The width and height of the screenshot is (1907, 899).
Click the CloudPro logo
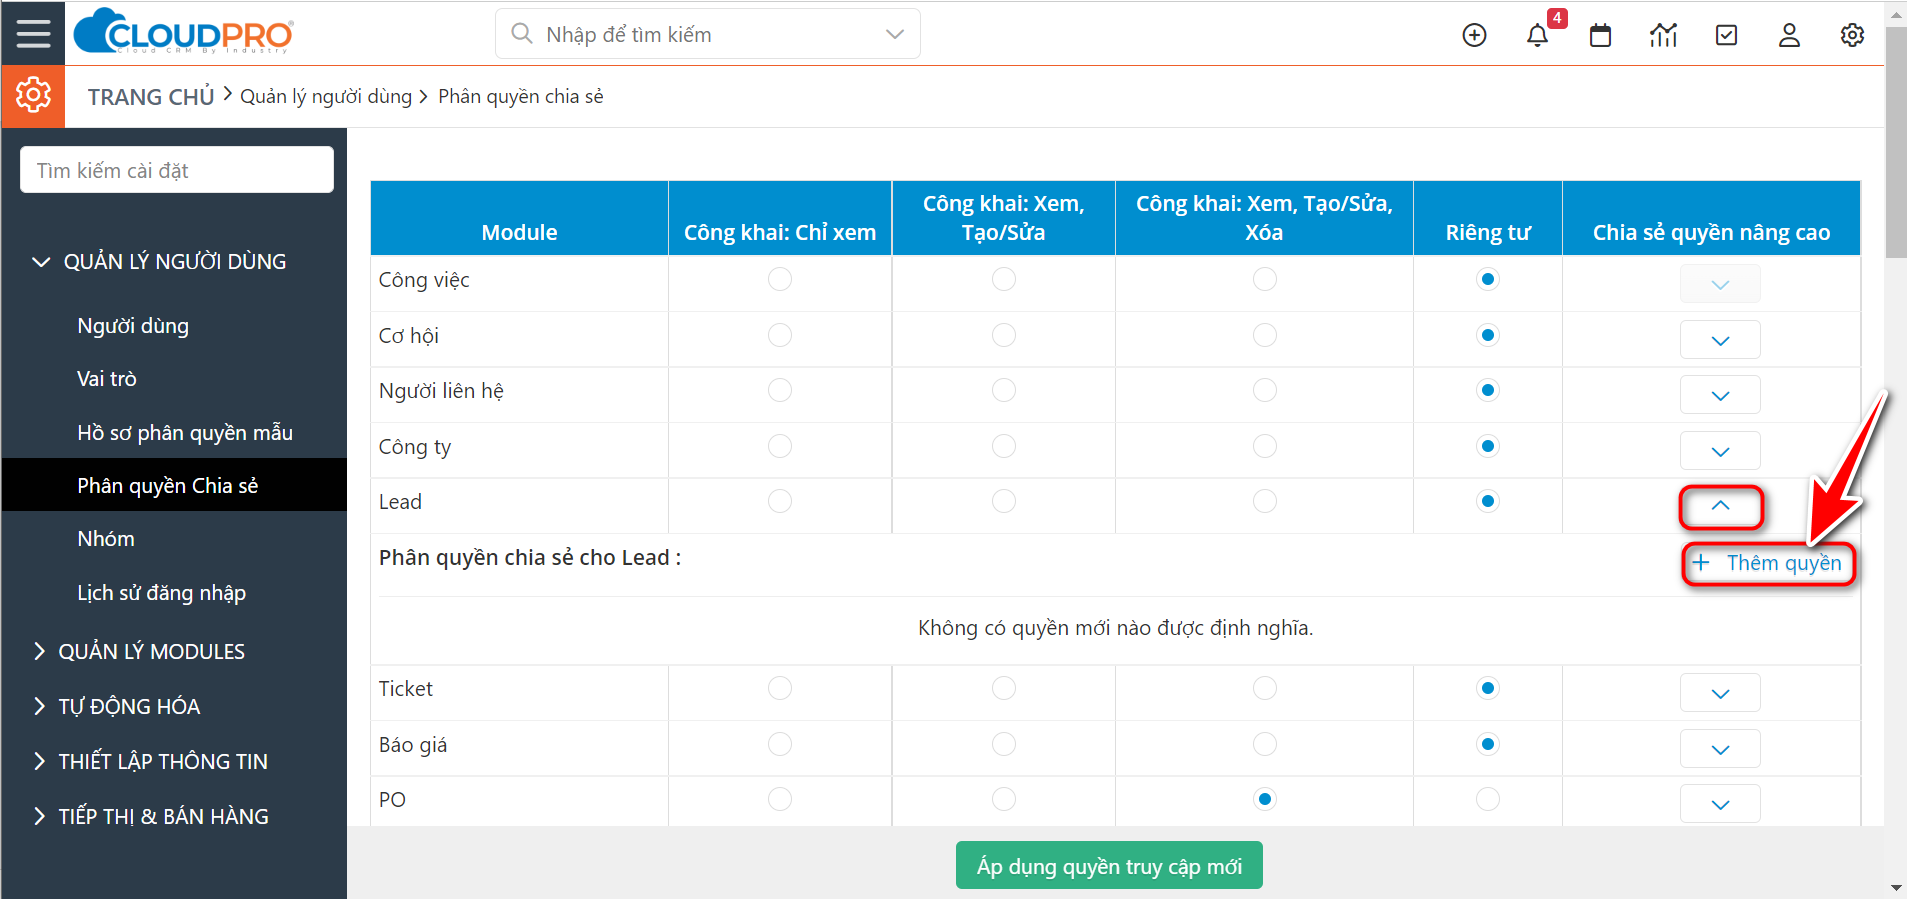[x=183, y=32]
